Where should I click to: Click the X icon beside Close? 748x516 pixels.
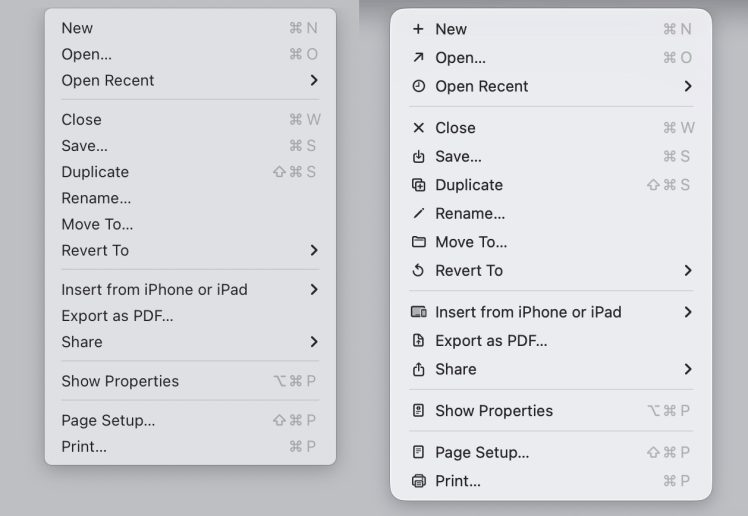(418, 128)
